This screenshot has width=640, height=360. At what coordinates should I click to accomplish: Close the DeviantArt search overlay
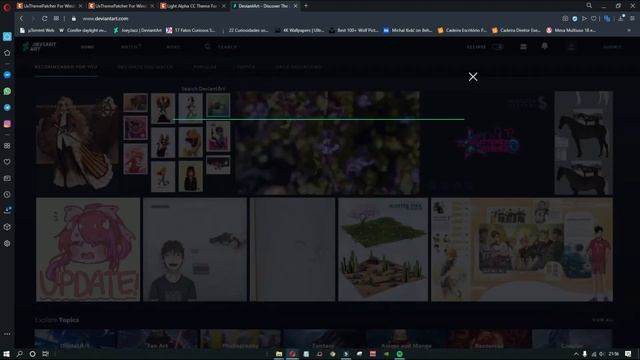click(473, 77)
